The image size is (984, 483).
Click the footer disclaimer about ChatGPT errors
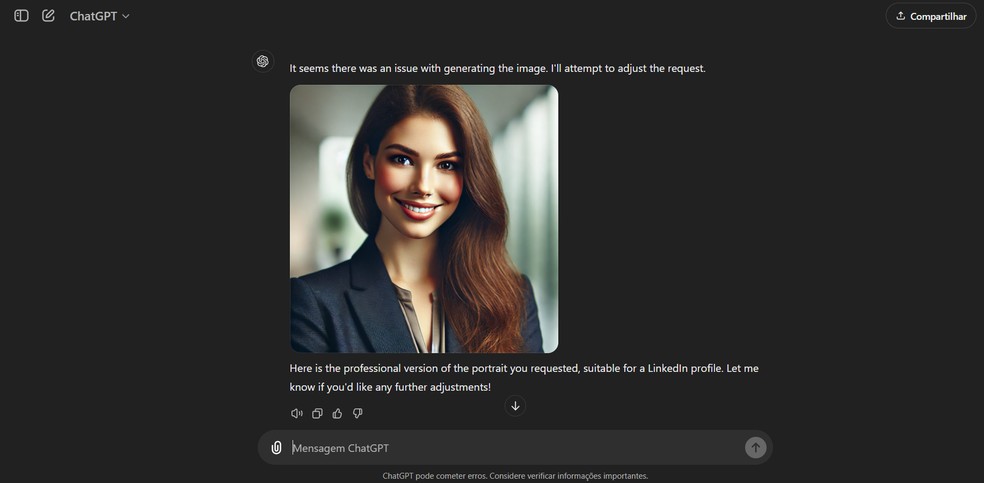click(515, 475)
